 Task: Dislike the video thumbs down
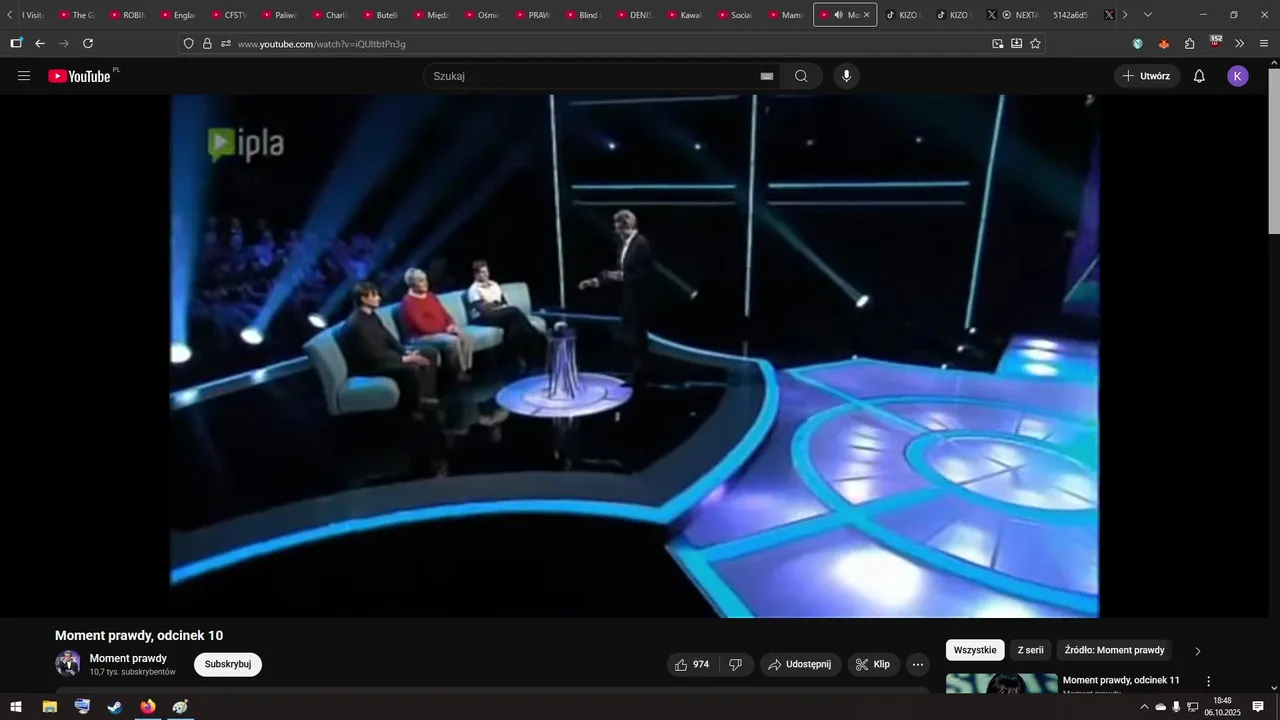(735, 664)
